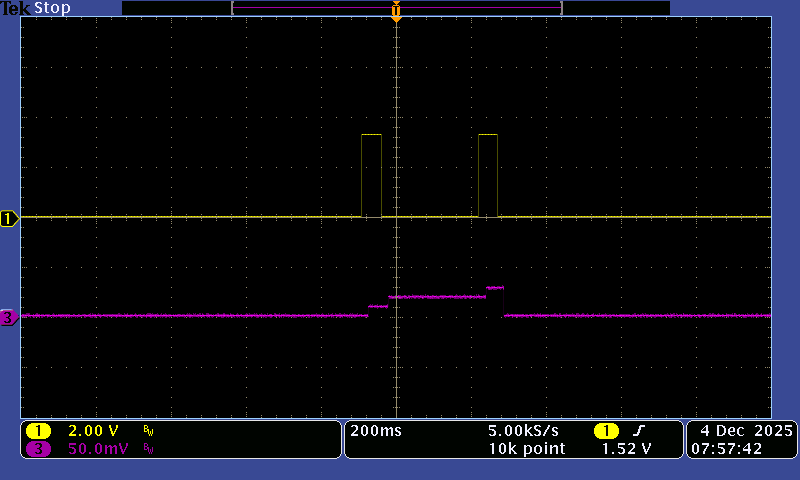Click the magenta channel 3 ground marker
The height and width of the screenshot is (480, 800).
point(9,318)
